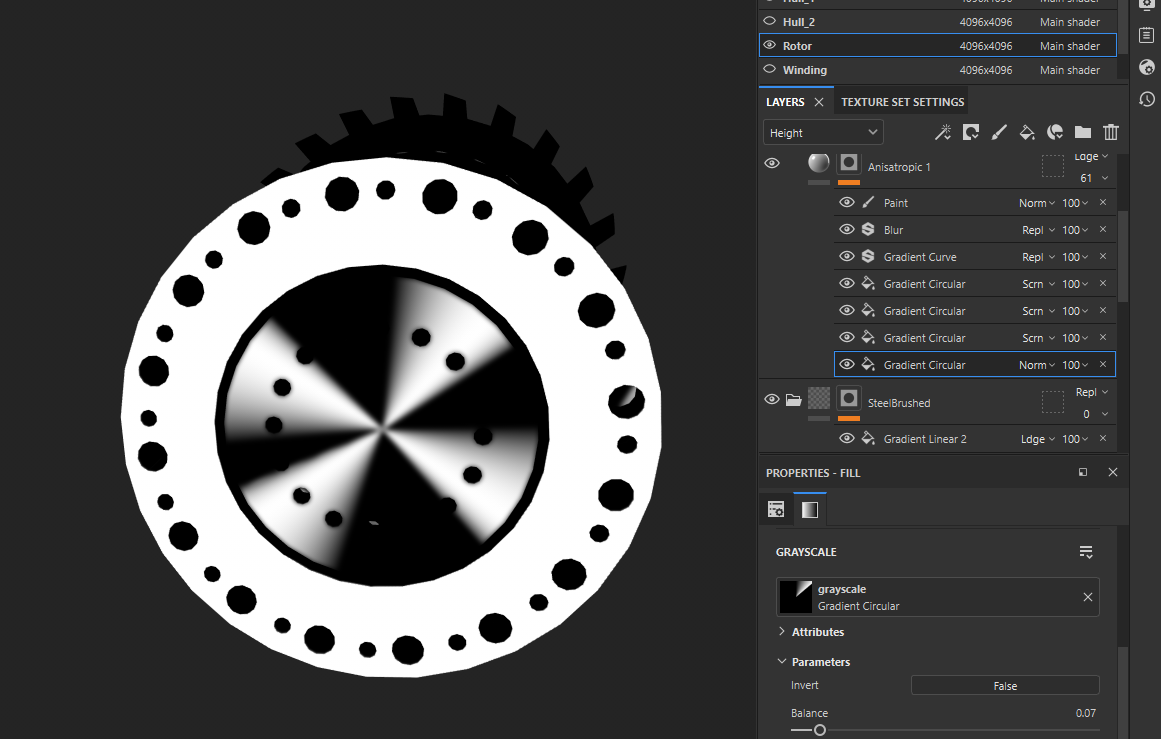Delete the selected layer with trash icon
1161x739 pixels.
pos(1110,132)
